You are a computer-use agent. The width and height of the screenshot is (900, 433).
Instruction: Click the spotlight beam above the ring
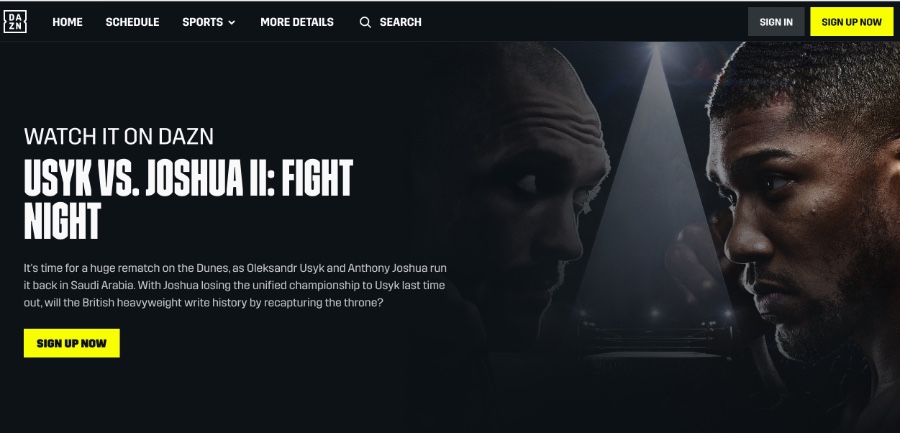click(x=654, y=172)
